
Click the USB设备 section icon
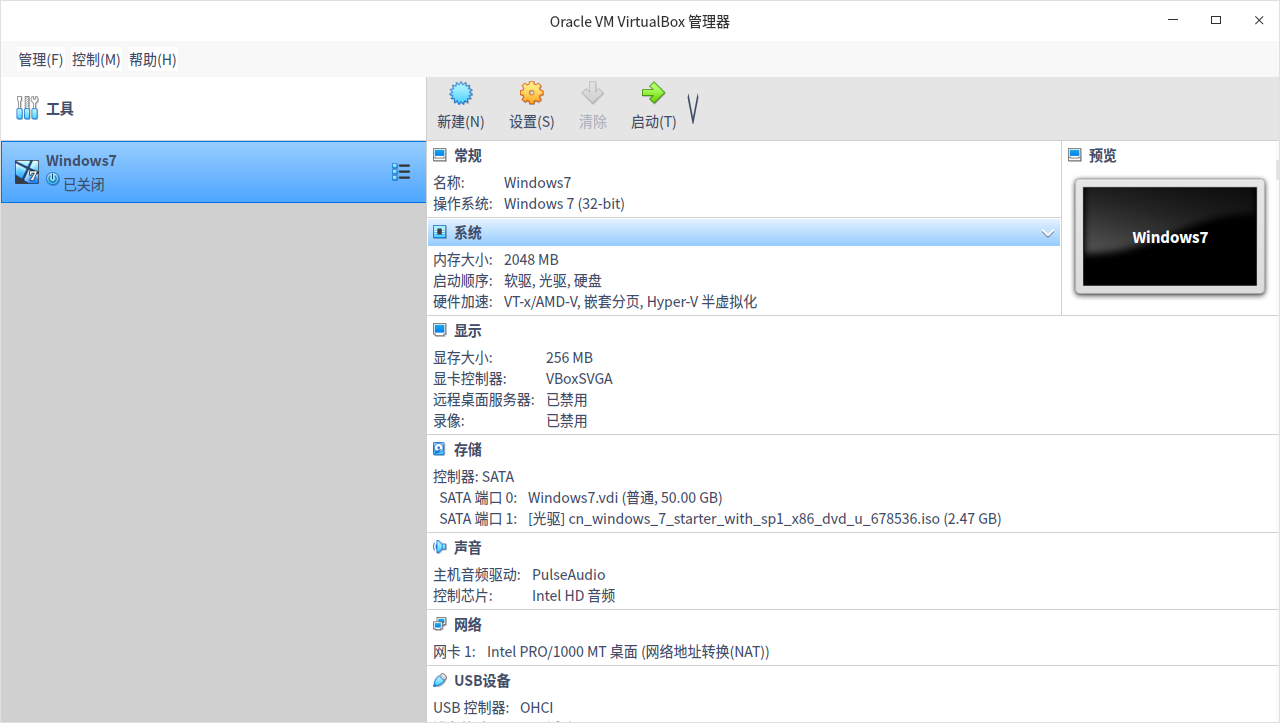tap(440, 680)
